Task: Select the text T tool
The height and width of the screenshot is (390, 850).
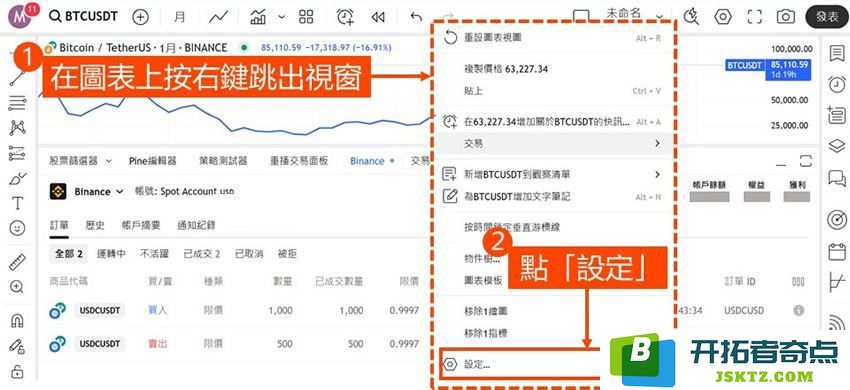Action: pyautogui.click(x=17, y=203)
